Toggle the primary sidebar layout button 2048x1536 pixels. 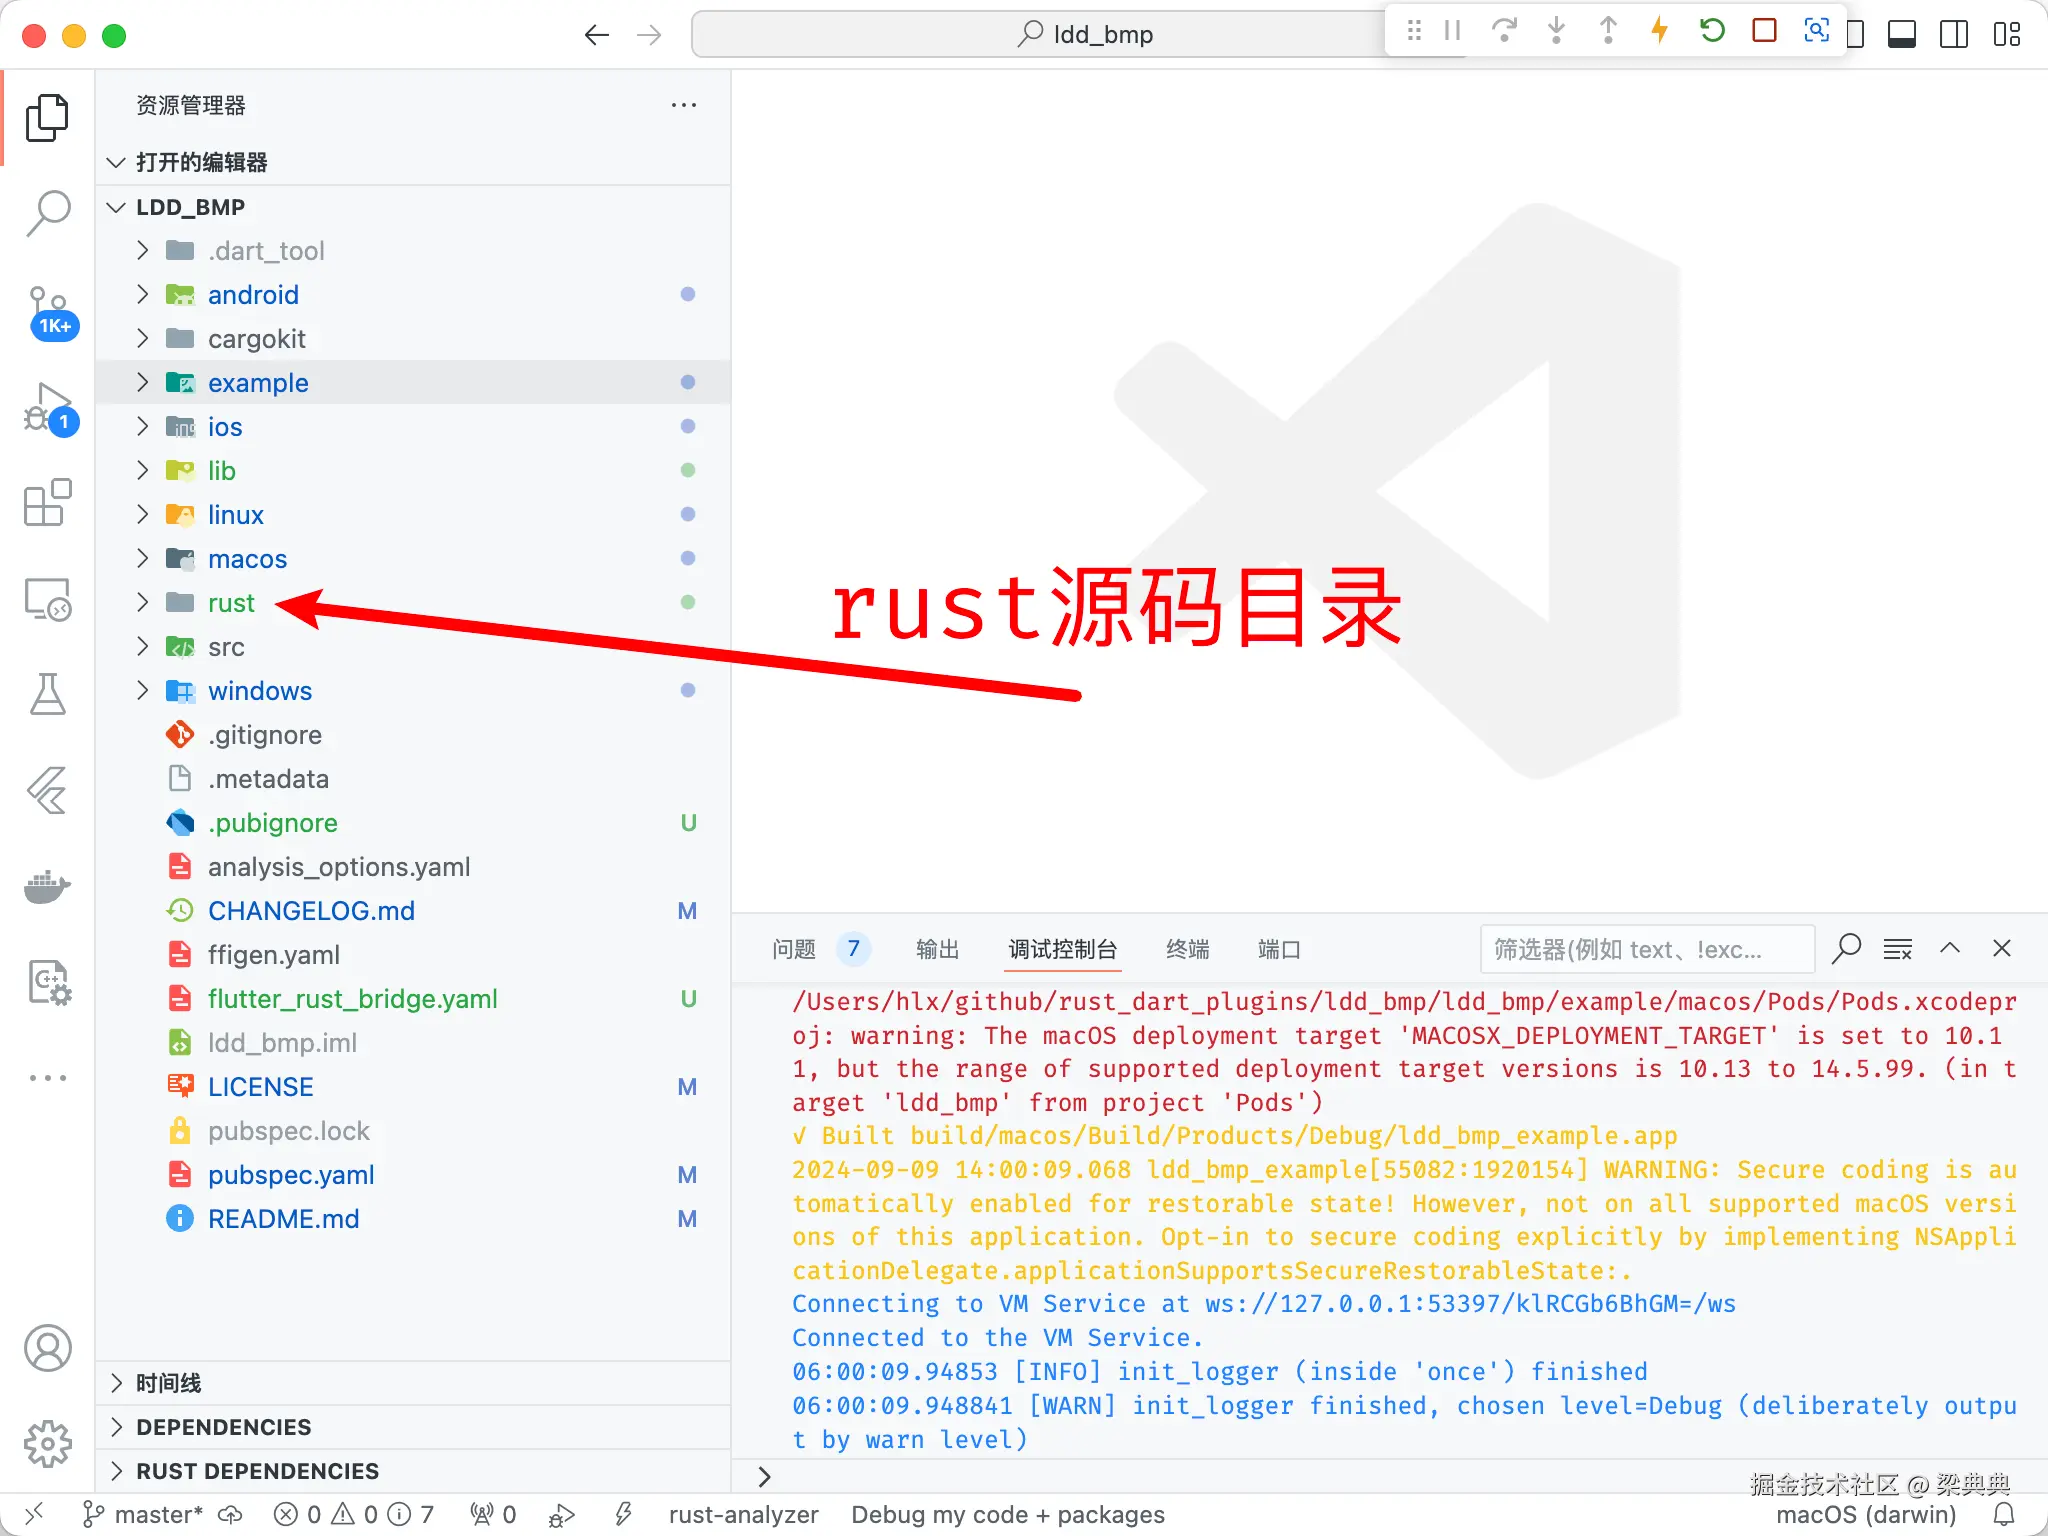[x=1856, y=35]
